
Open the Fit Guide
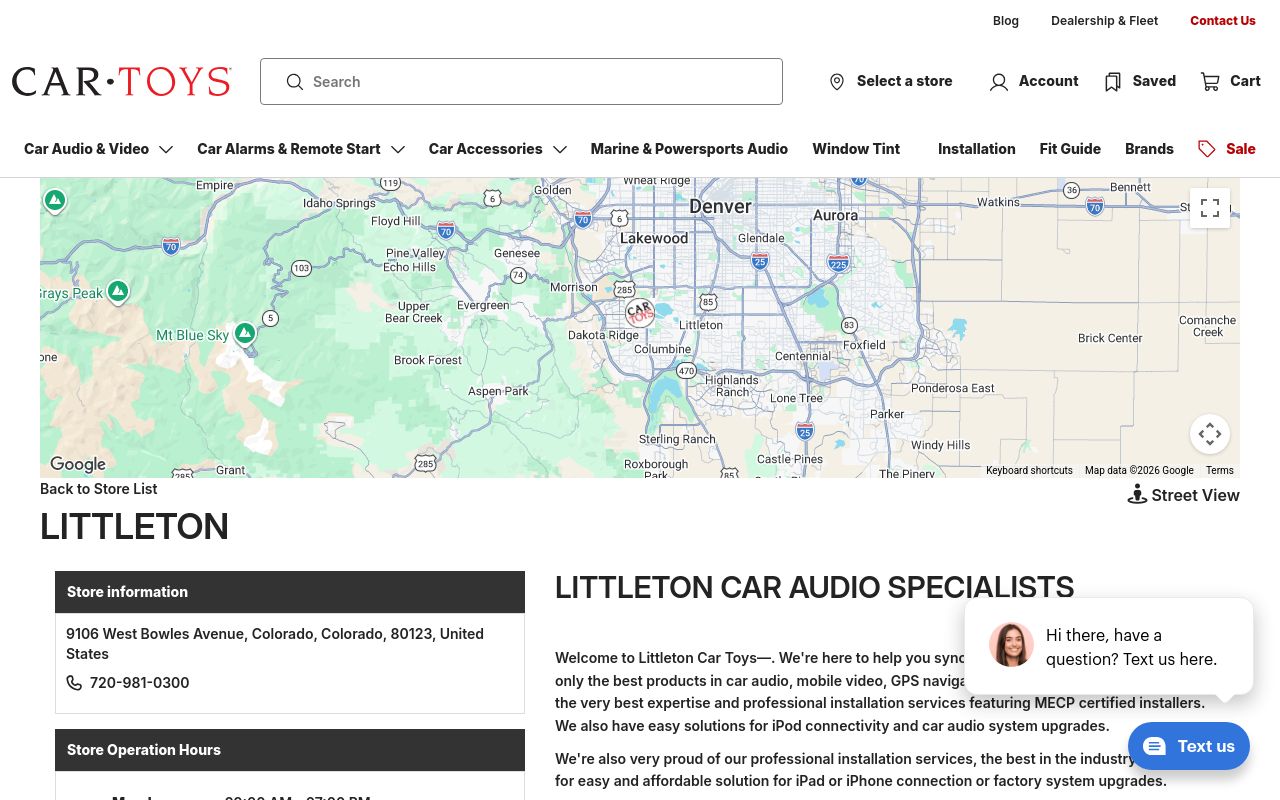(x=1070, y=149)
